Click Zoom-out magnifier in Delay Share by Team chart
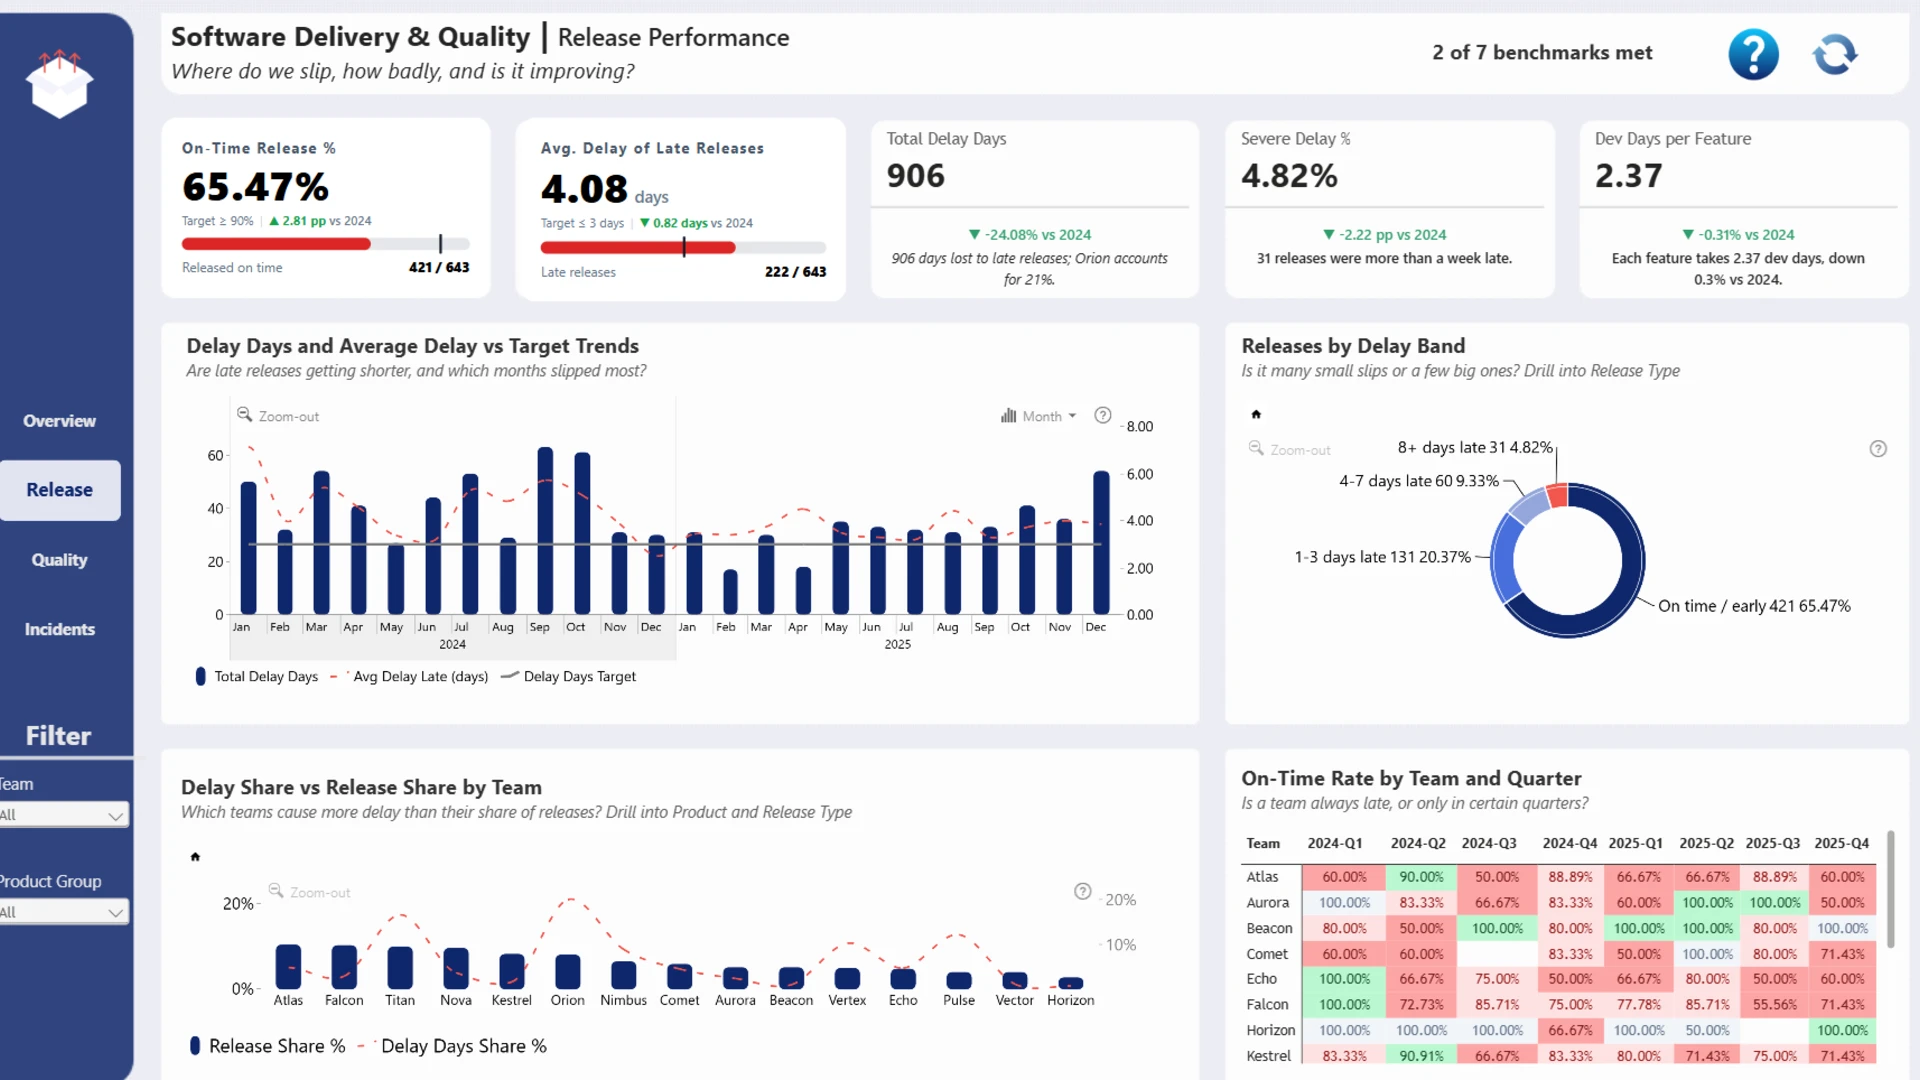 [x=276, y=891]
